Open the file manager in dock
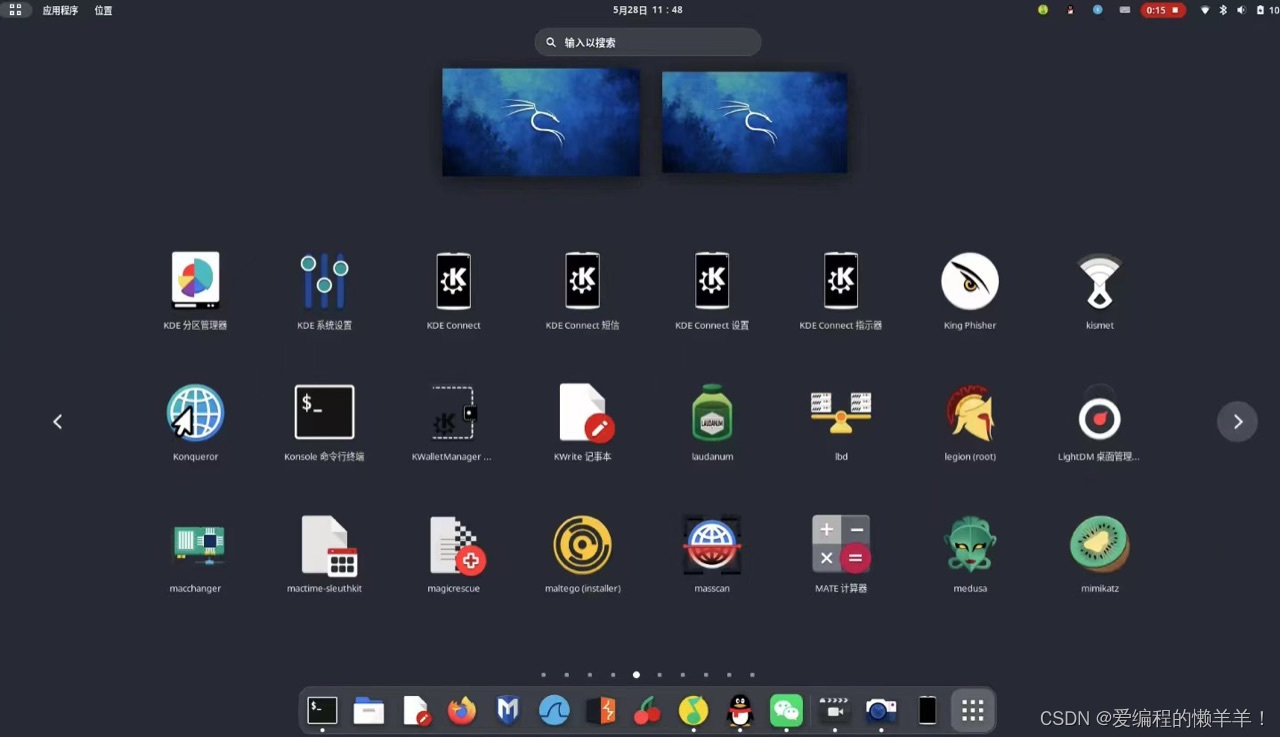The height and width of the screenshot is (738, 1280). [369, 710]
